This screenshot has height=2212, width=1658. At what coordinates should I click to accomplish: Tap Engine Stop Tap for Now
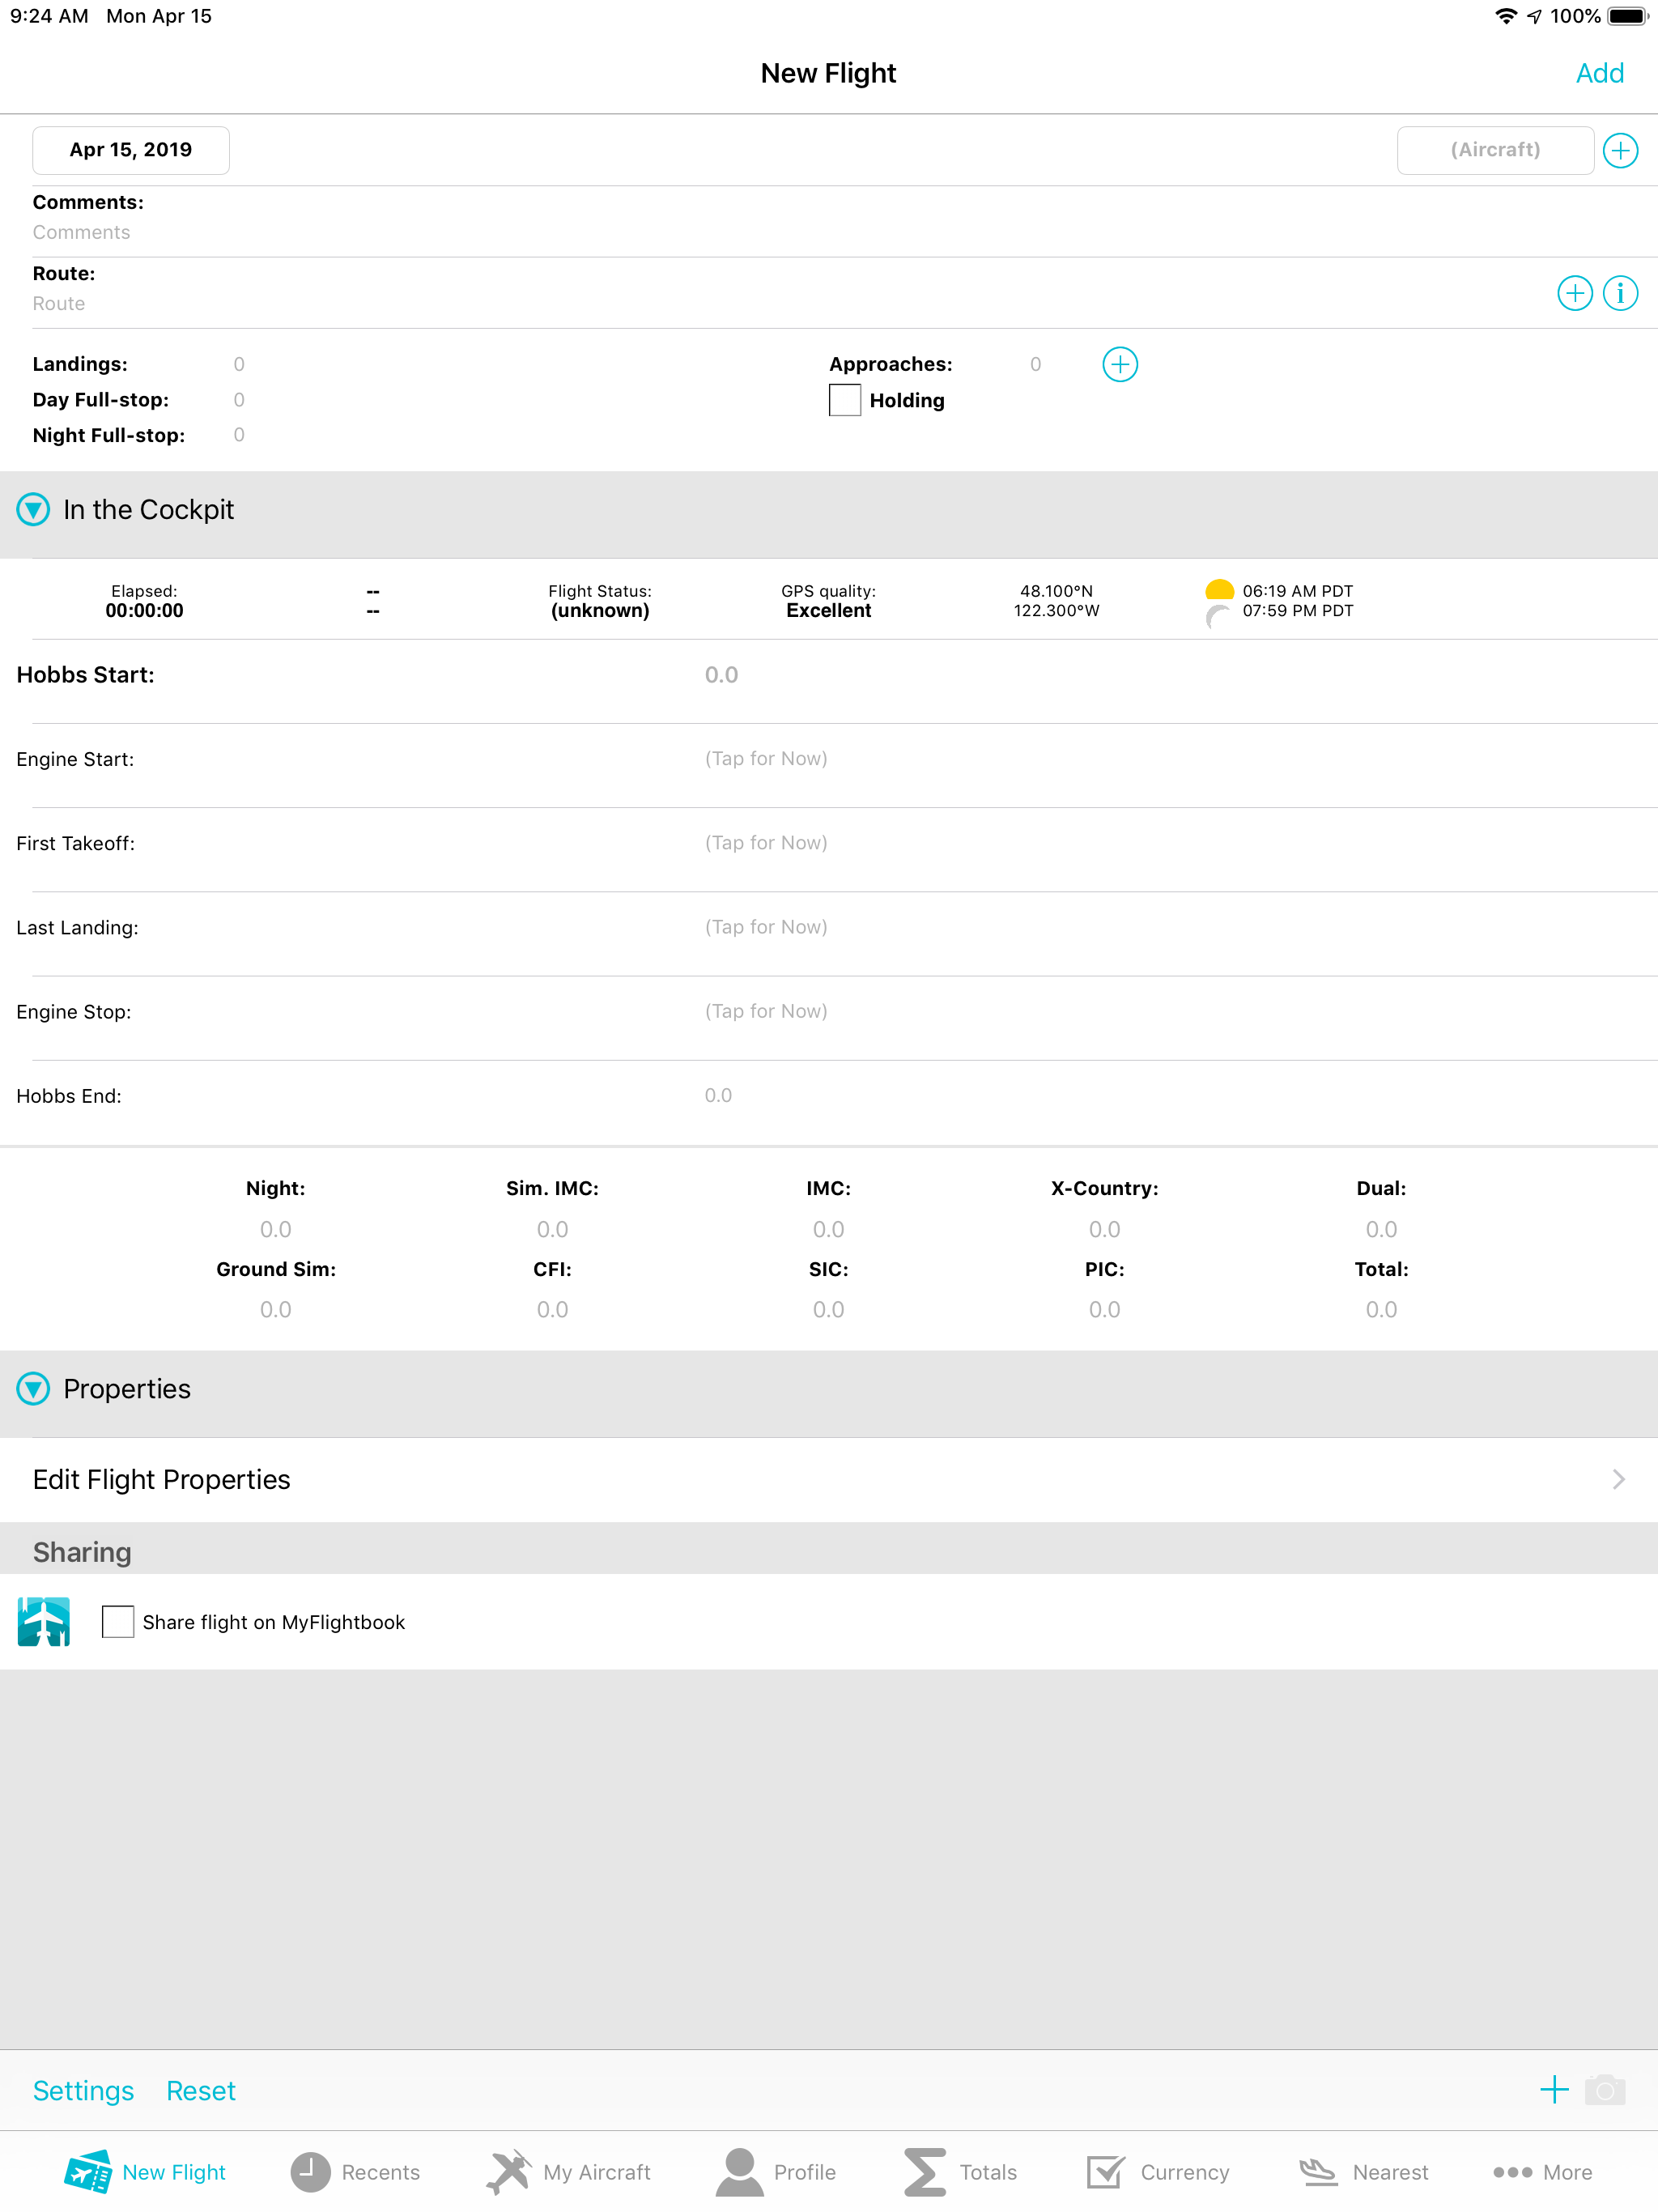pyautogui.click(x=766, y=1010)
